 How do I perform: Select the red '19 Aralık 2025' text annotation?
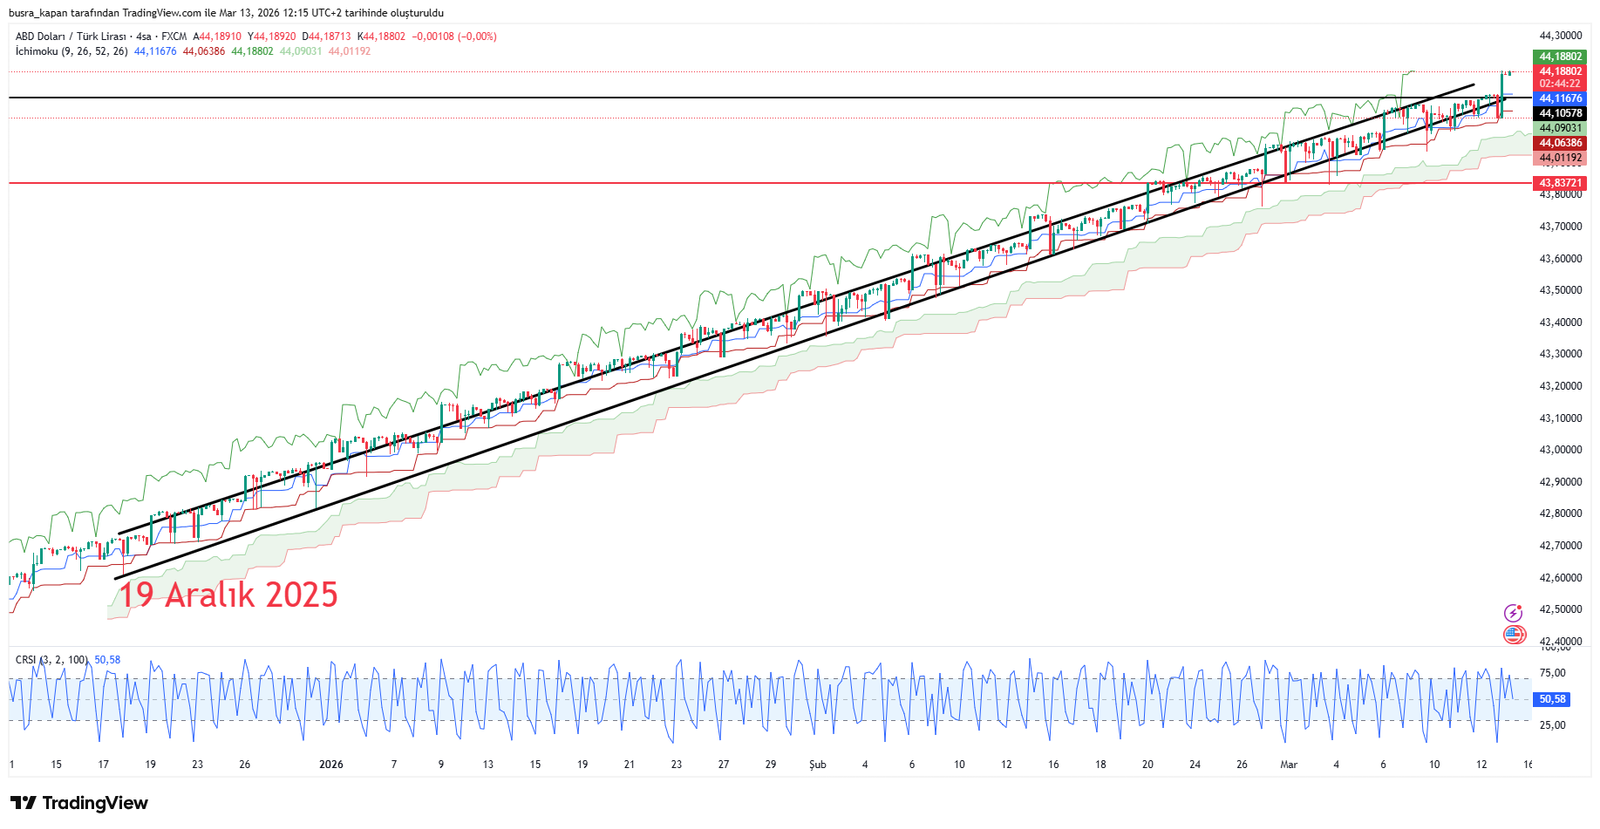229,595
